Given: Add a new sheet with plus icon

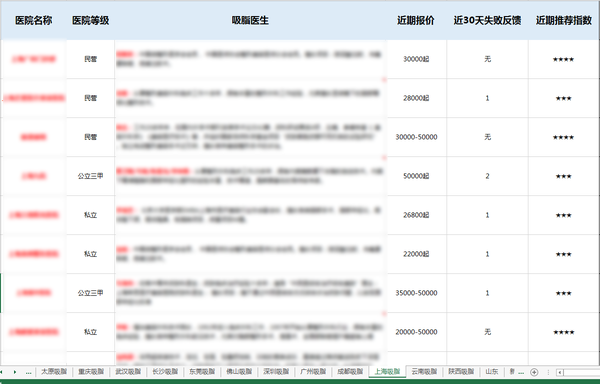Looking at the screenshot, I should point(534,372).
